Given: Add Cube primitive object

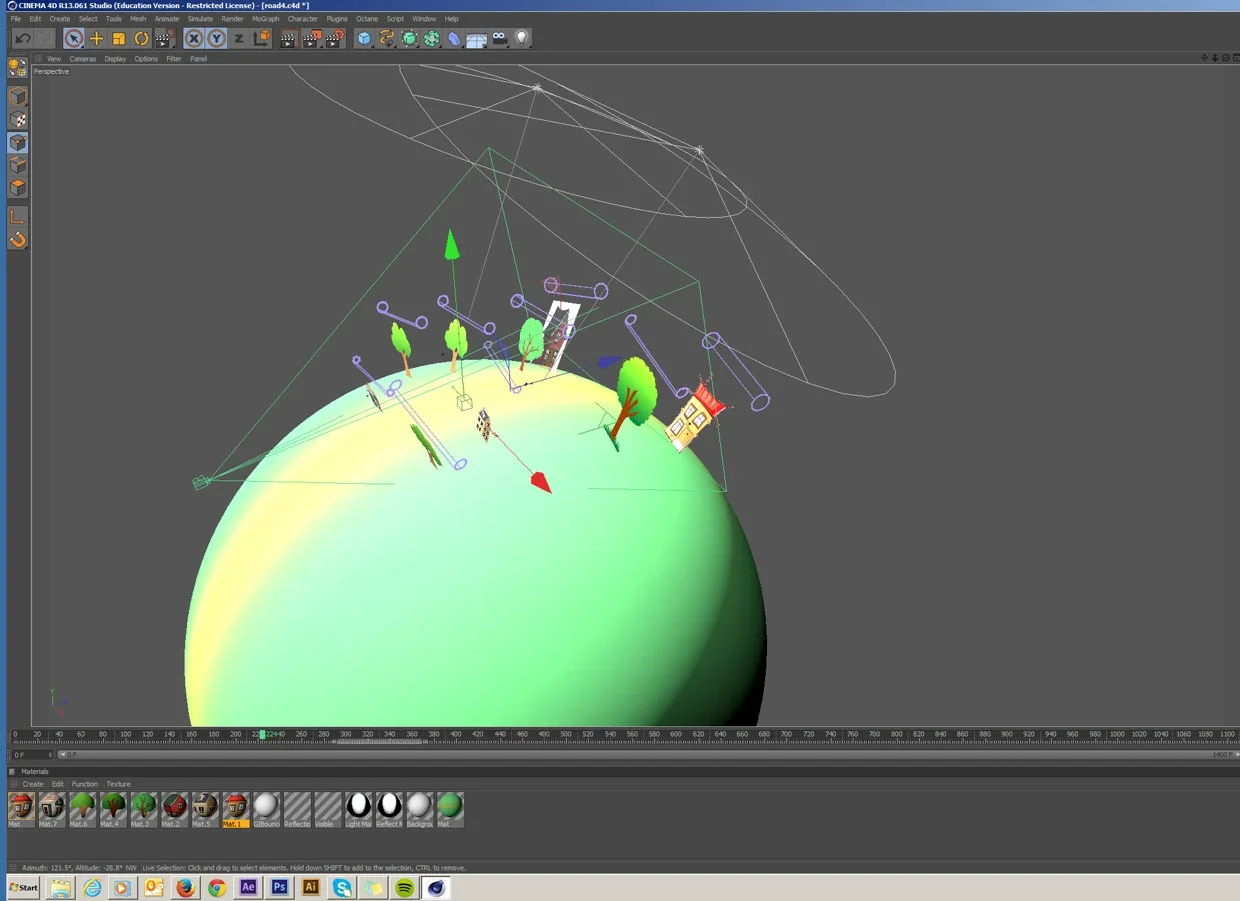Looking at the screenshot, I should click(365, 38).
